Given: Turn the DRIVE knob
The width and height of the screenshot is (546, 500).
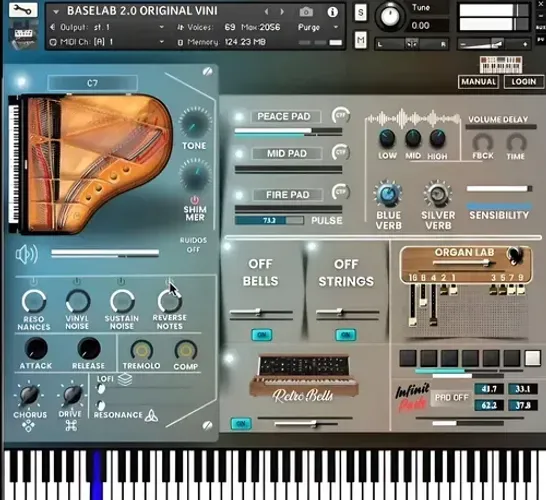Looking at the screenshot, I should 72,395.
